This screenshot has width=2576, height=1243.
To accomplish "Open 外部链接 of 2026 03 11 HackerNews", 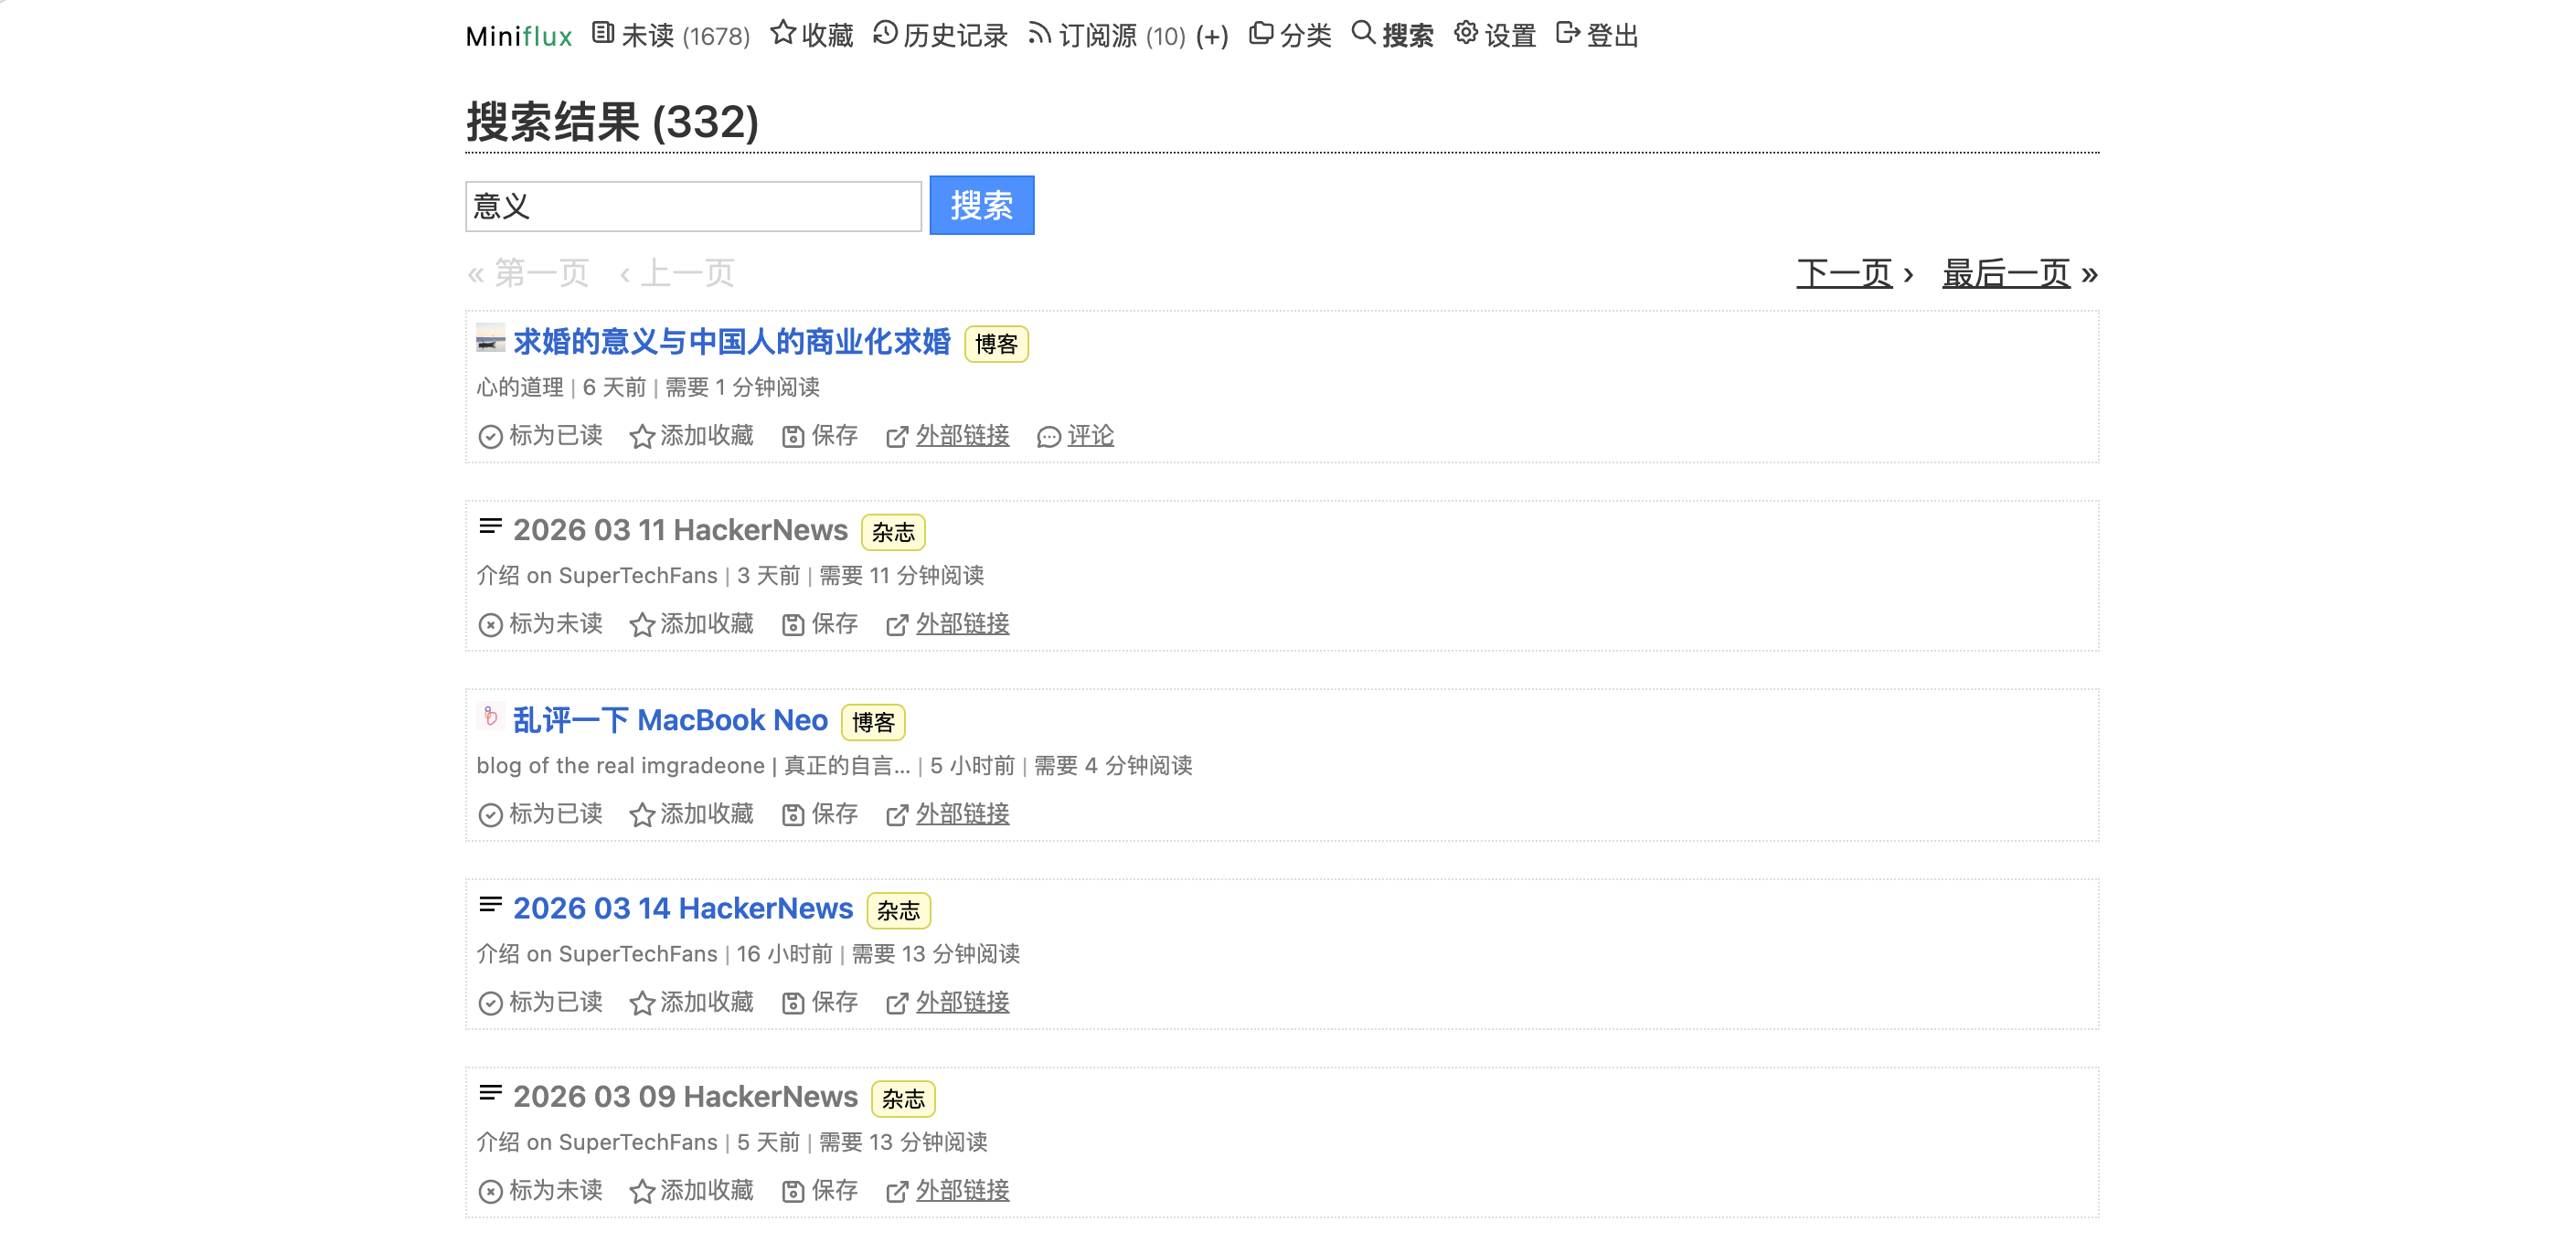I will click(947, 624).
